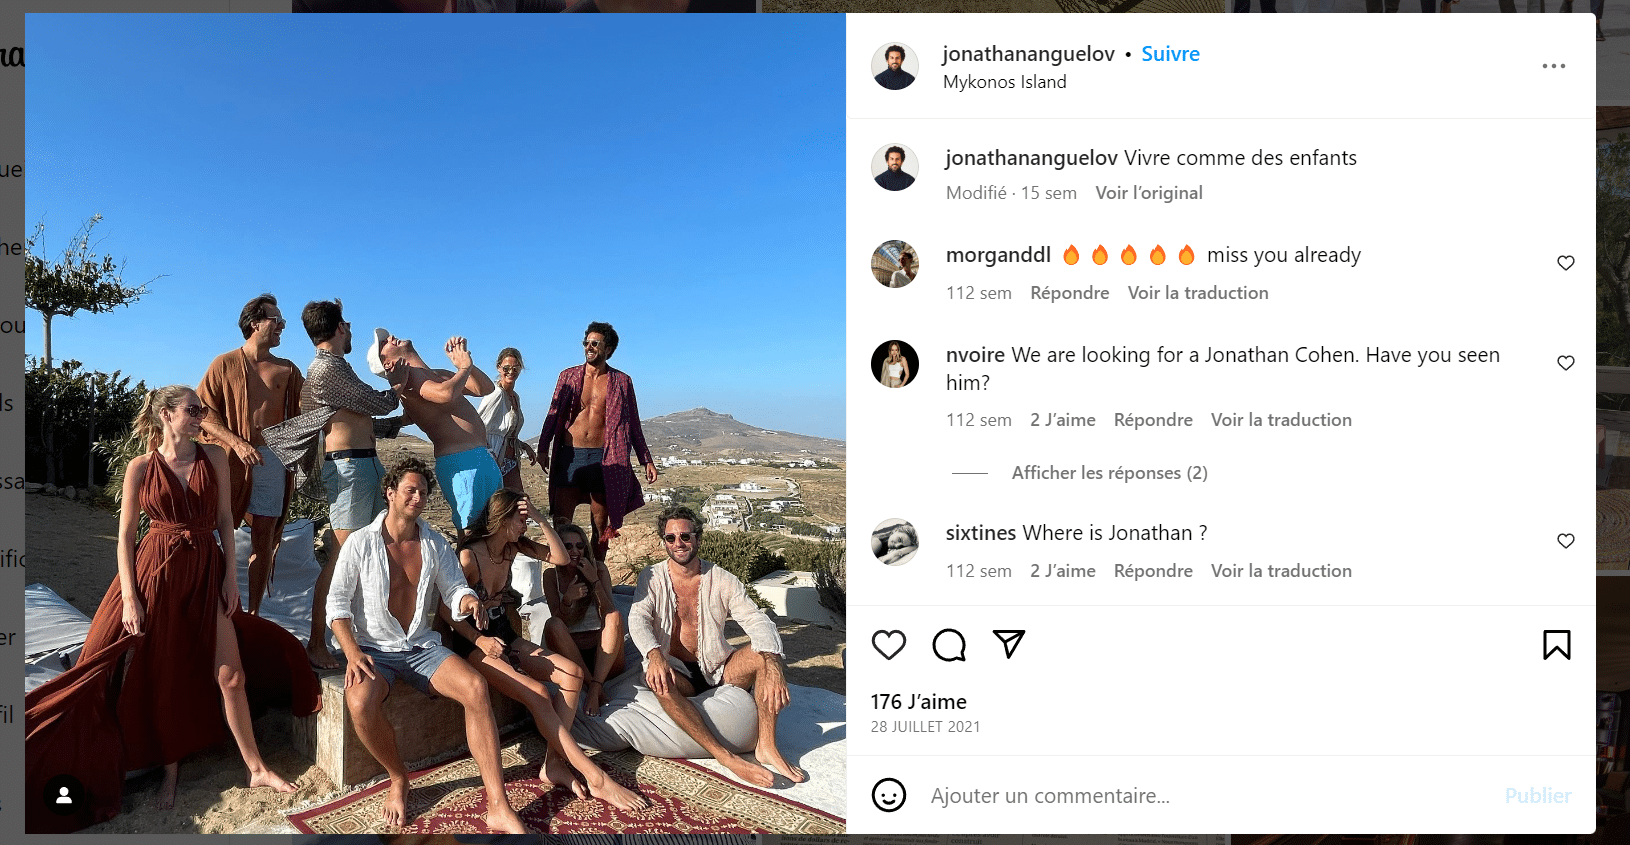Open the Mykonos Island location page
Viewport: 1630px width, 845px height.
pos(1004,81)
